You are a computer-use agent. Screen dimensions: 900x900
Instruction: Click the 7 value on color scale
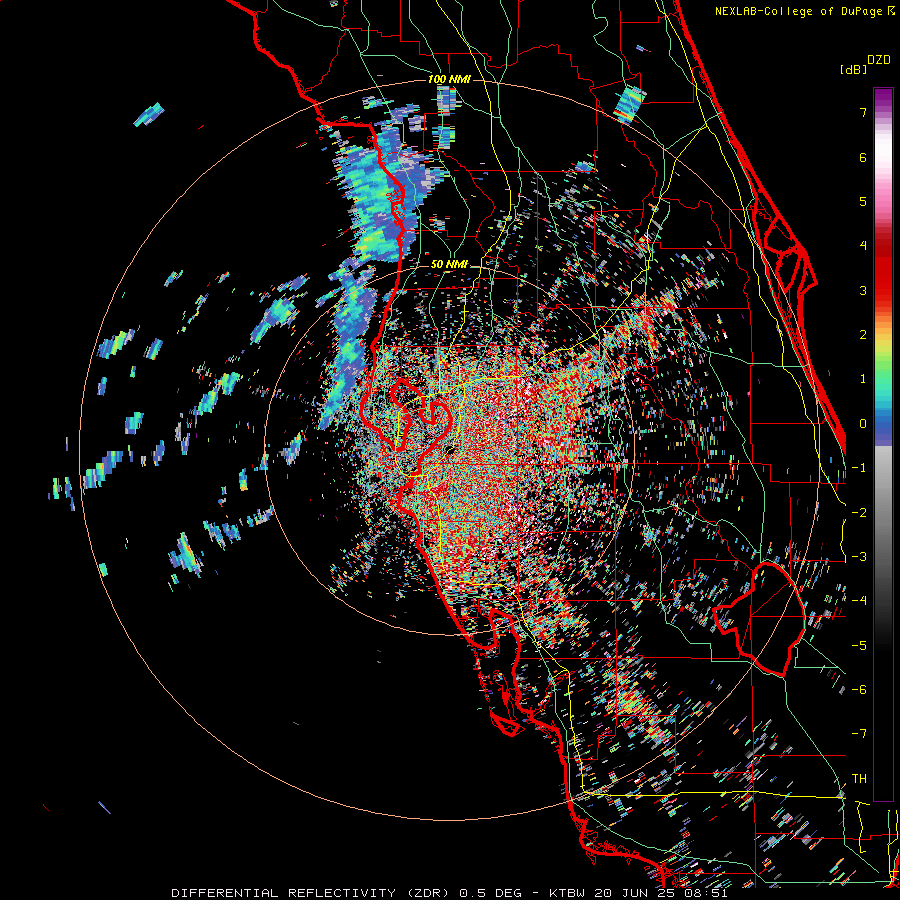pyautogui.click(x=863, y=112)
